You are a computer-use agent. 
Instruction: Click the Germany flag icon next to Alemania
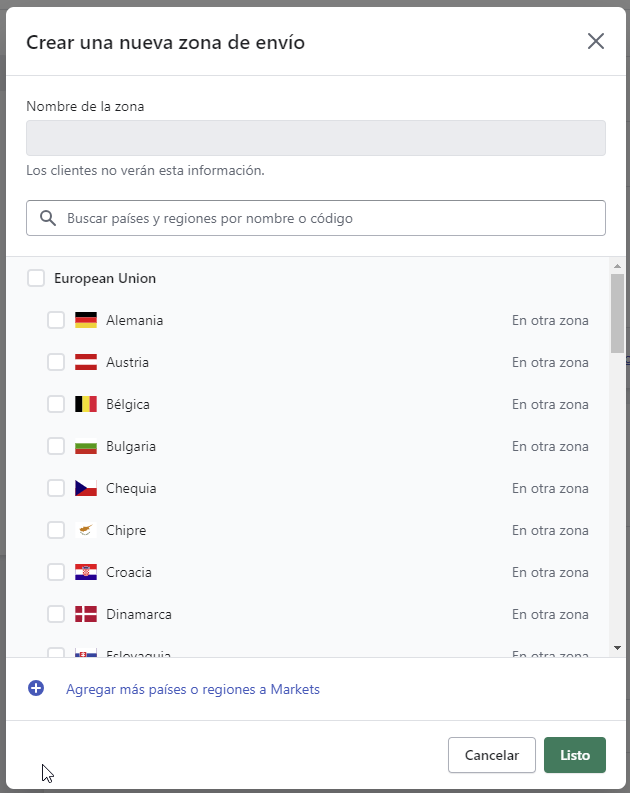(x=86, y=320)
